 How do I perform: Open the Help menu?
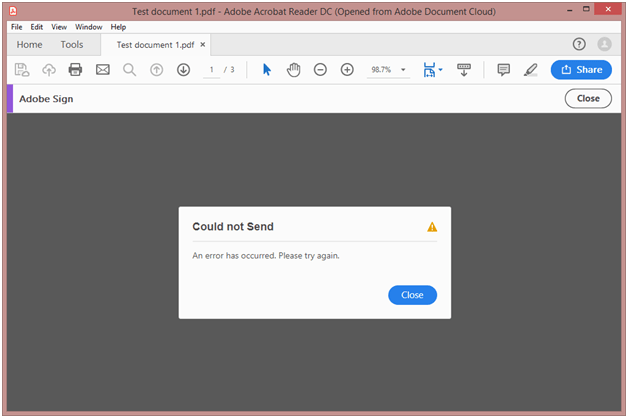click(118, 27)
